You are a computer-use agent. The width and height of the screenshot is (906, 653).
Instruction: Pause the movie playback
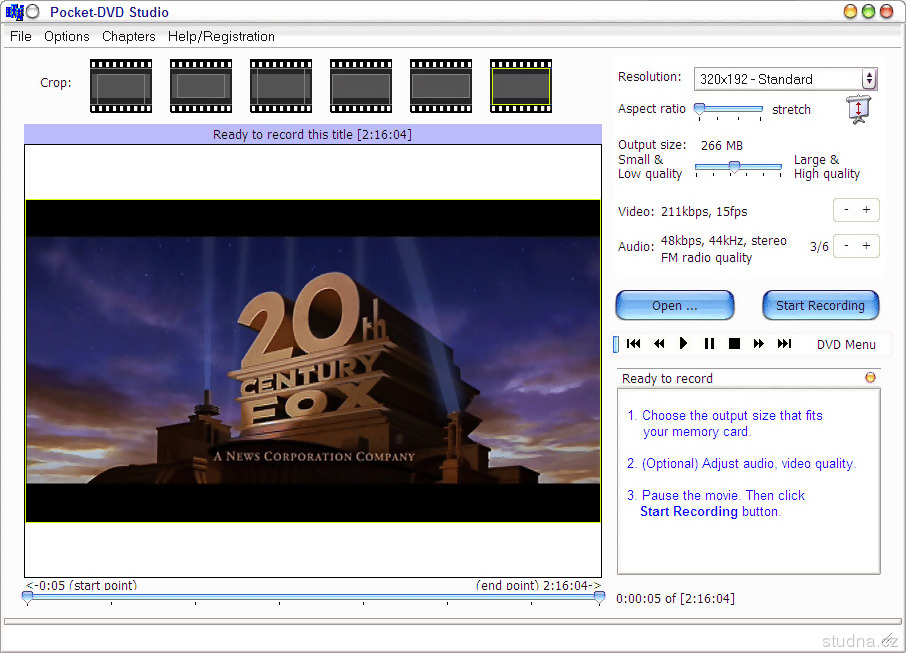coord(709,344)
